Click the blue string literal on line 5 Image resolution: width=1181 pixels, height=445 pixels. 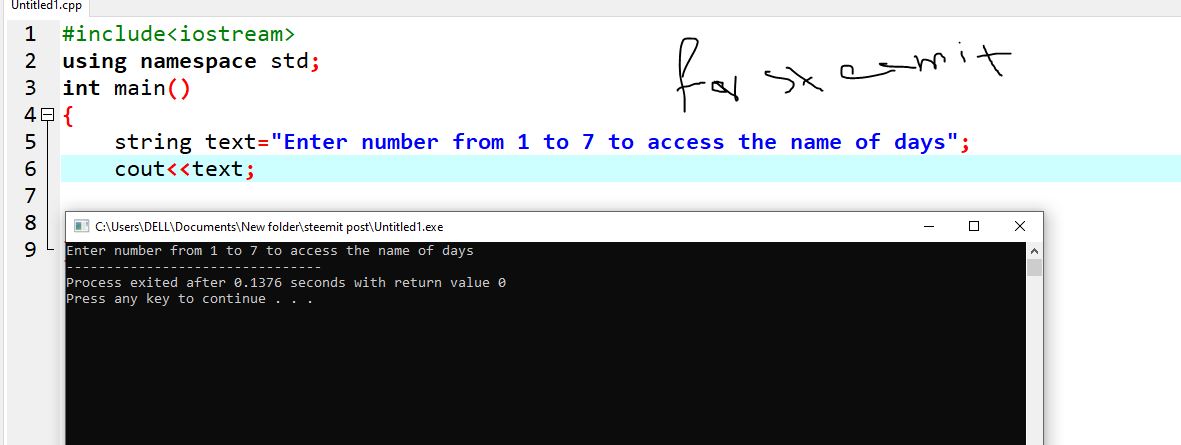tap(614, 142)
